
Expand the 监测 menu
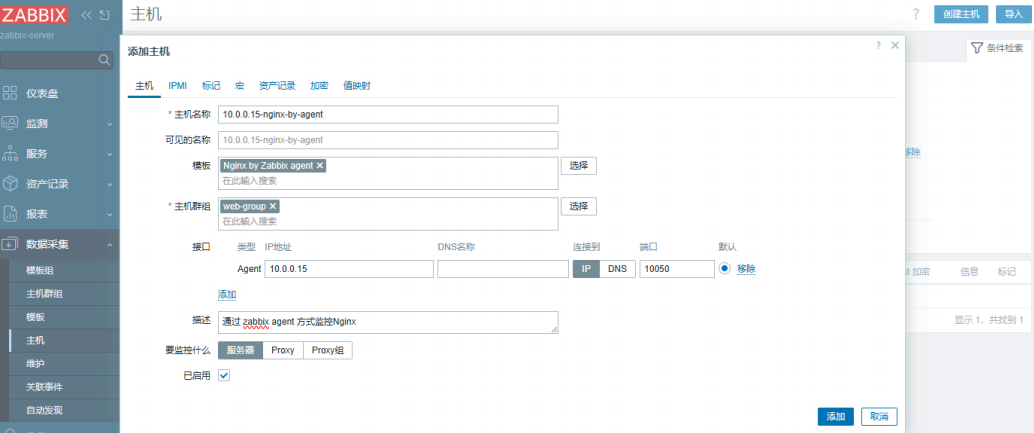(109, 123)
